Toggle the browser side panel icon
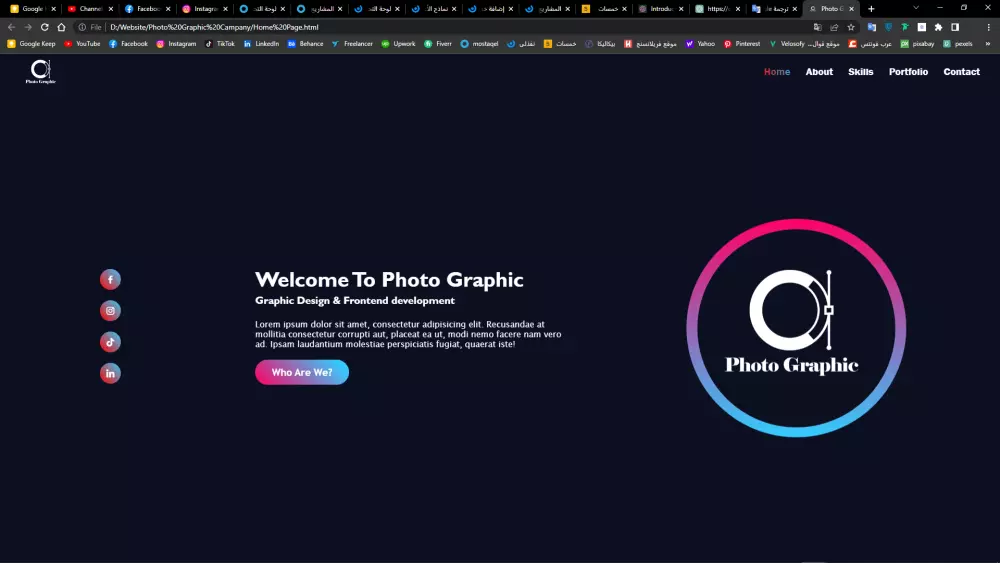The image size is (1000, 563). click(x=955, y=27)
